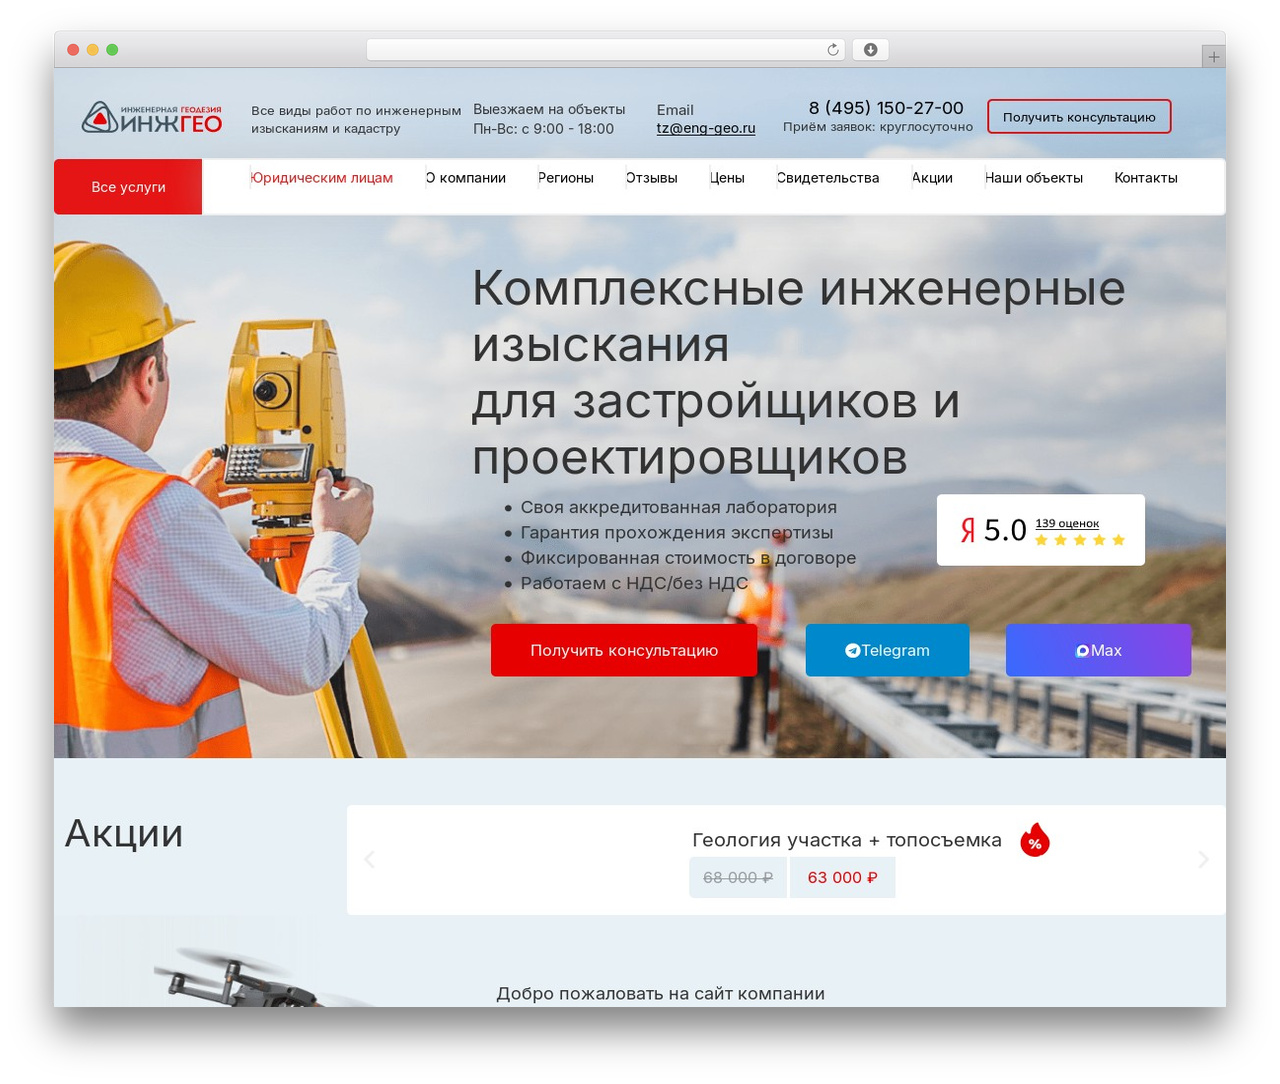Click the Геология участка + топосъемка promotion title
Image resolution: width=1280 pixels, height=1084 pixels.
point(847,840)
